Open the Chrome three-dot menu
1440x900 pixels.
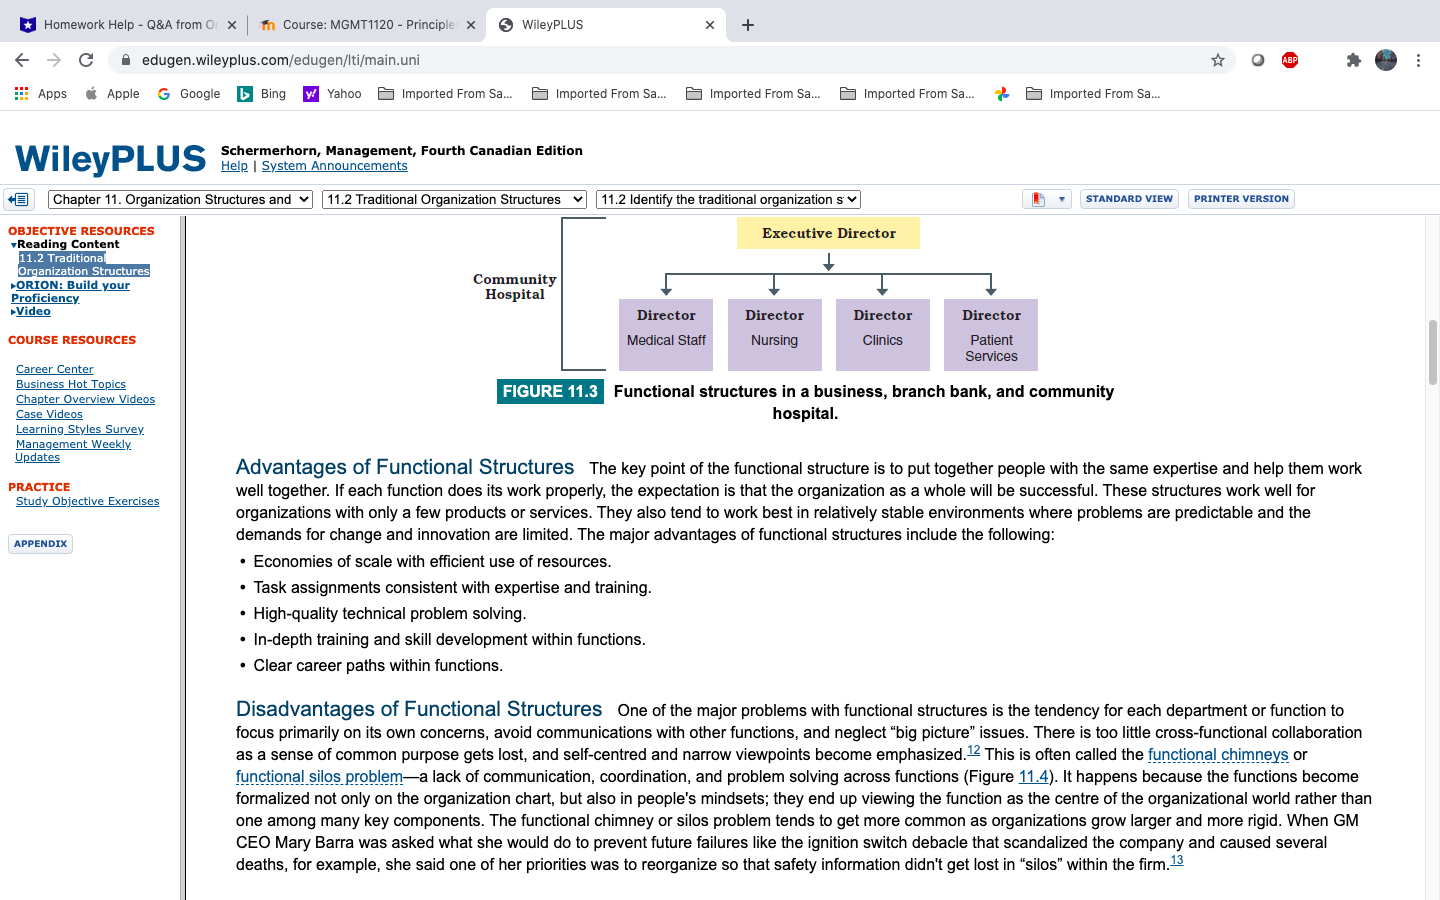[x=1418, y=60]
